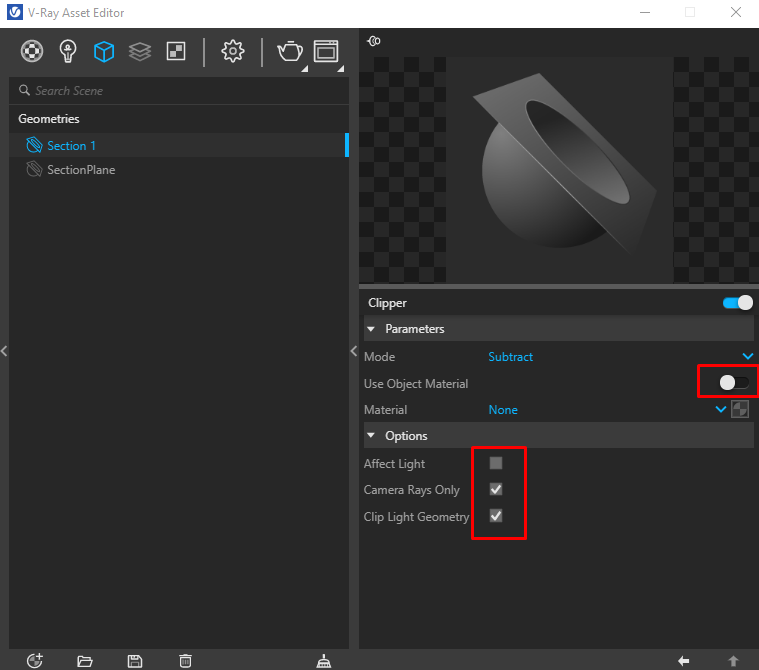
Task: Select Section 1 in Geometries list
Action: 179,145
